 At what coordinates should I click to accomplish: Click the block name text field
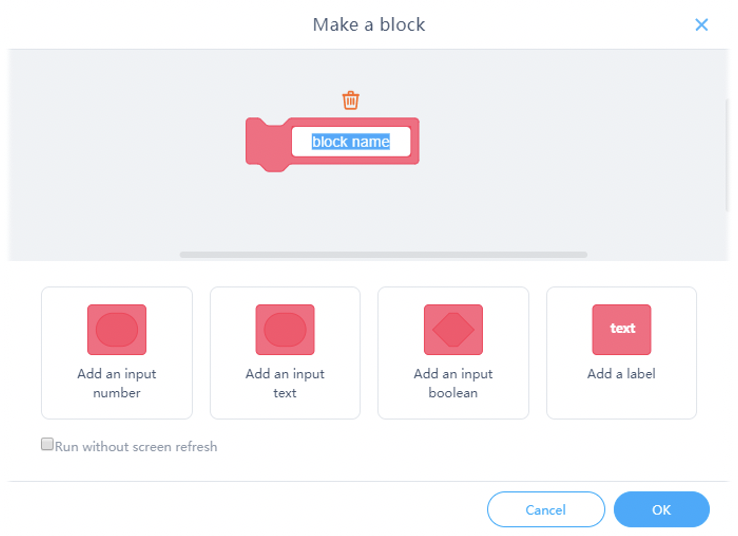(351, 141)
